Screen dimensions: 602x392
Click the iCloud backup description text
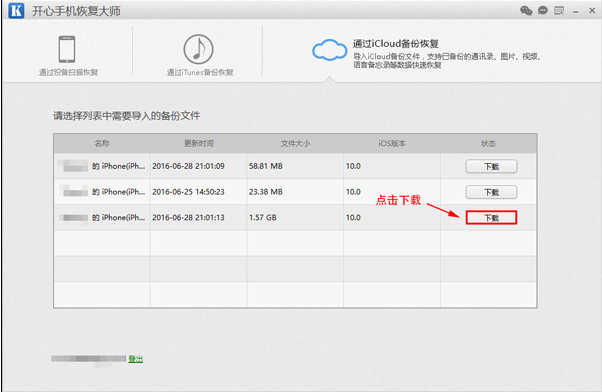point(447,61)
